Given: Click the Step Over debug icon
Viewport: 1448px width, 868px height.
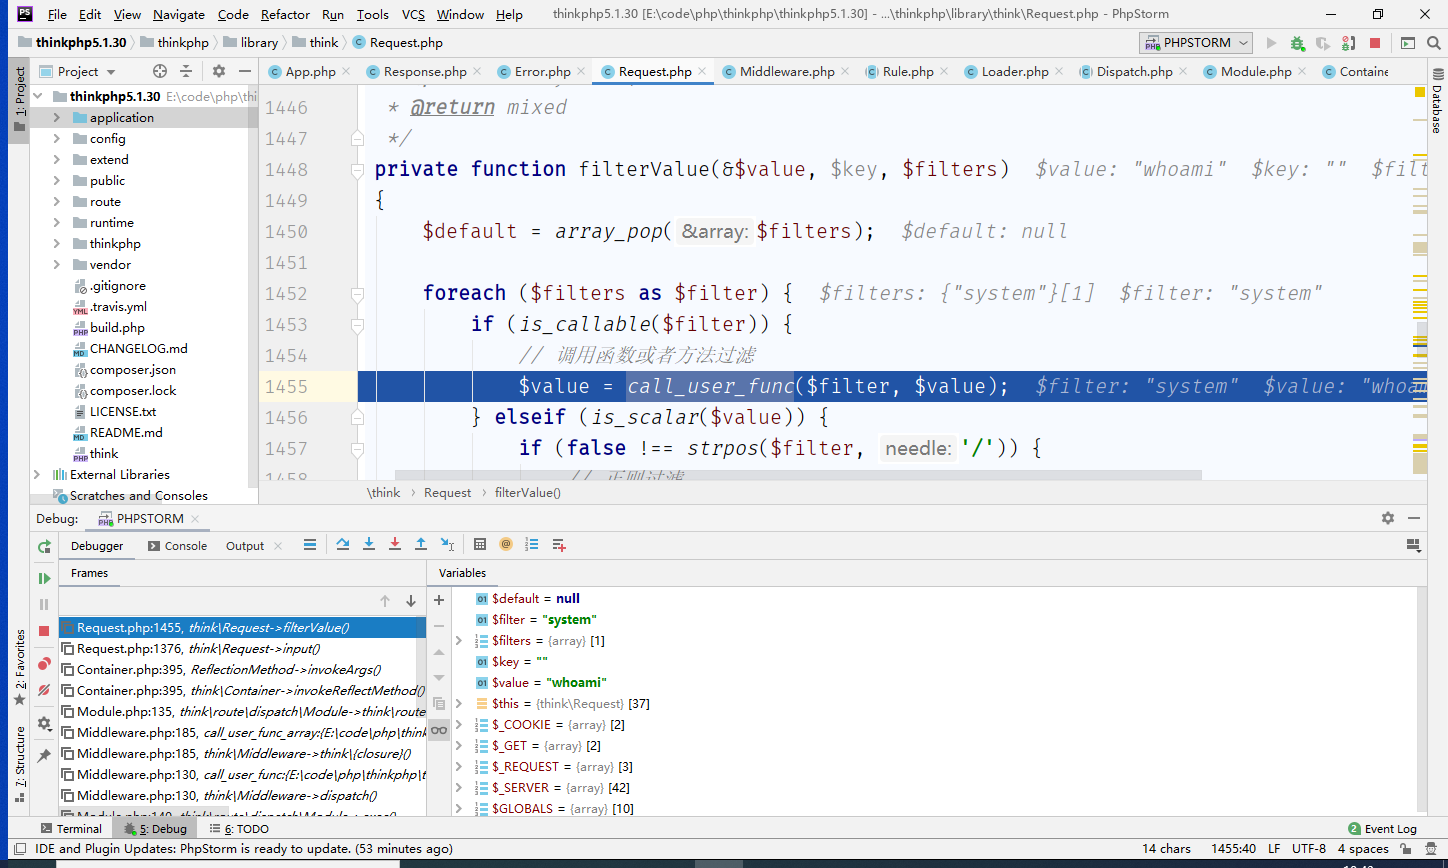Looking at the screenshot, I should (x=343, y=545).
